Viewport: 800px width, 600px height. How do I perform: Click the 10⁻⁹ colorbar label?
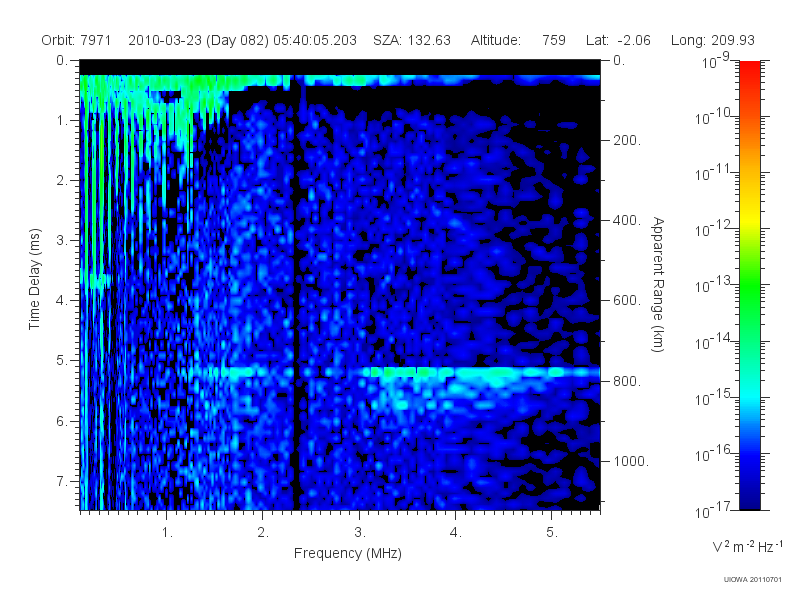[x=716, y=61]
